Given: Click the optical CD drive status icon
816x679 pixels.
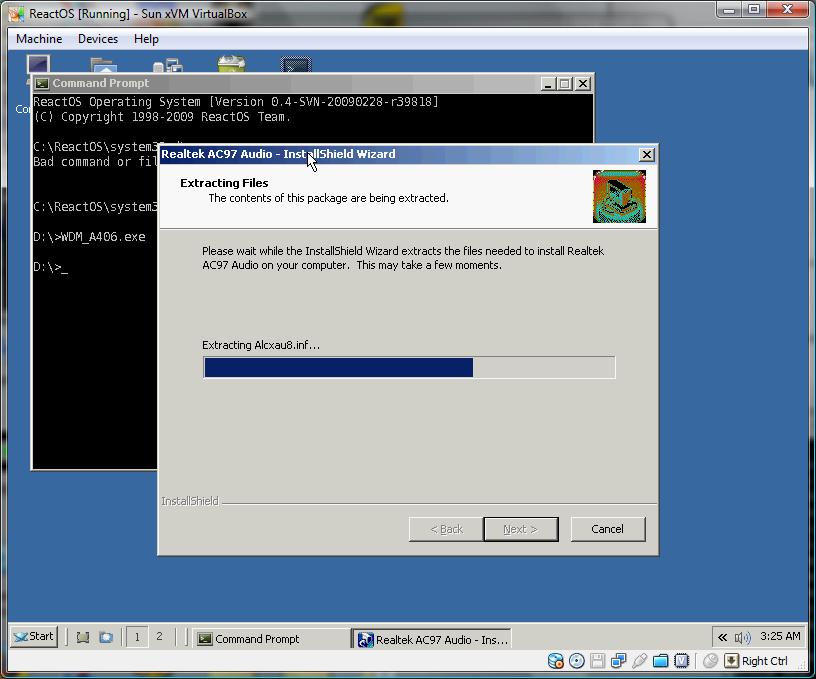Looking at the screenshot, I should point(577,661).
